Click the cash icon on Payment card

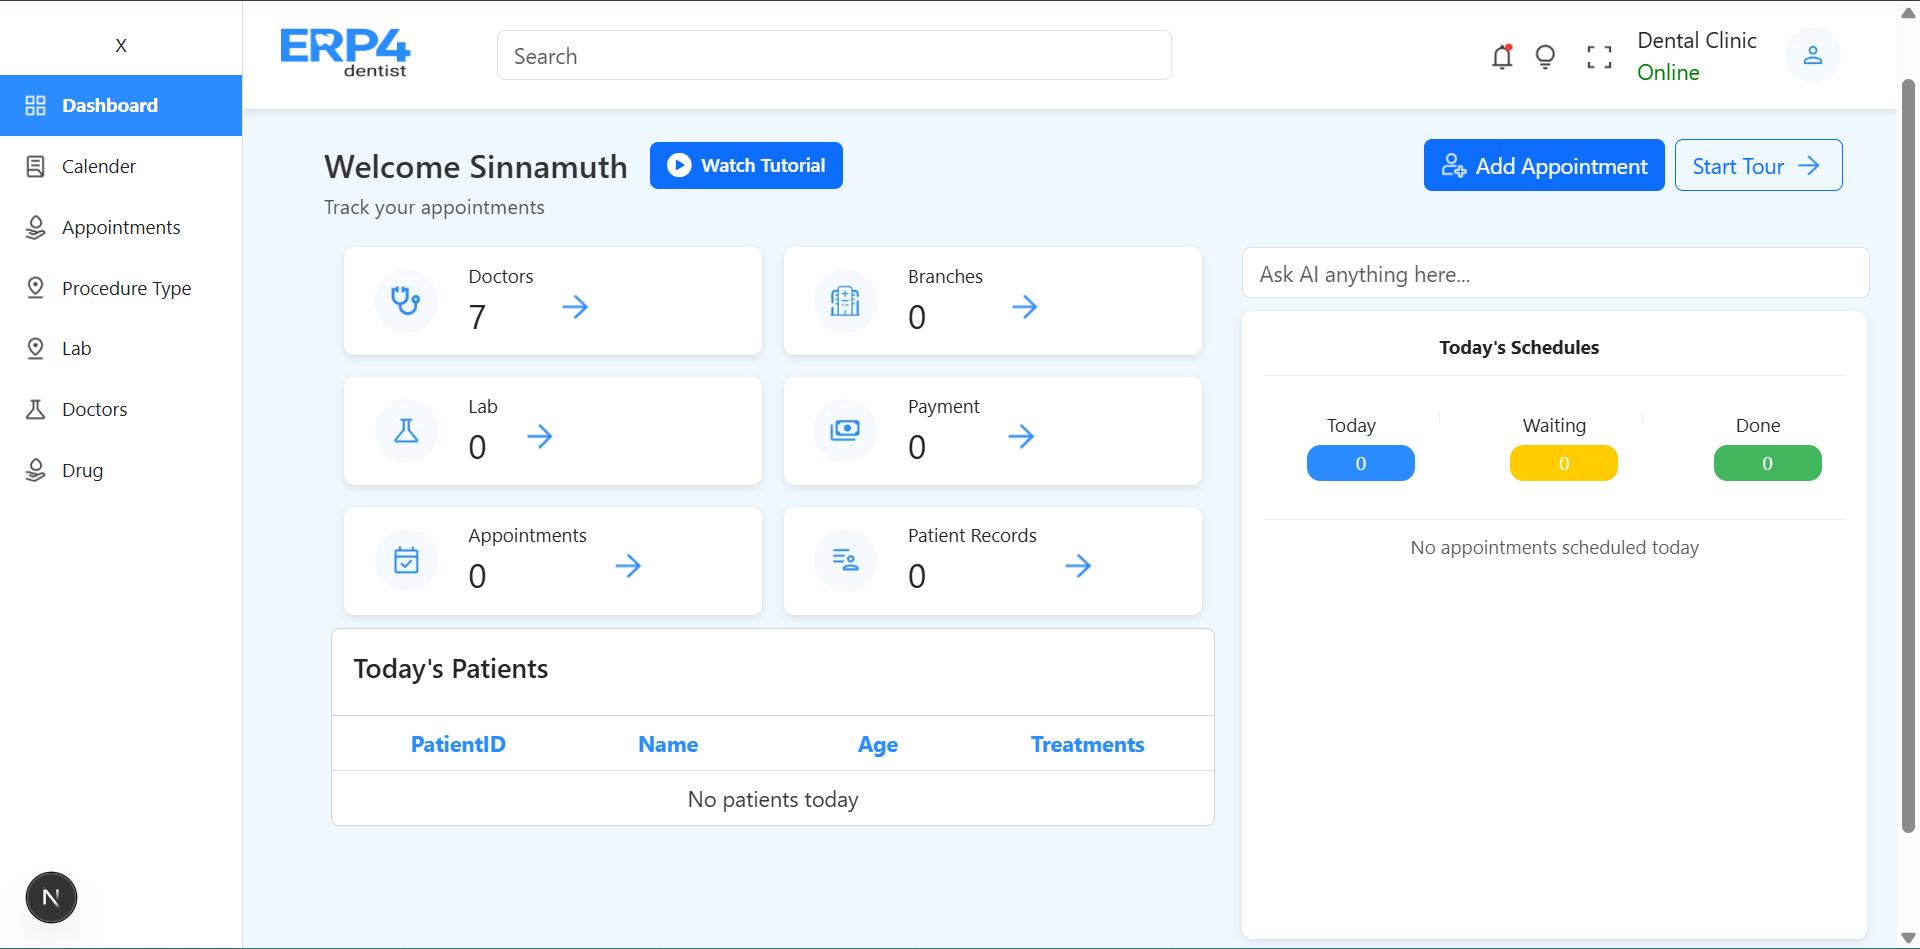tap(845, 431)
